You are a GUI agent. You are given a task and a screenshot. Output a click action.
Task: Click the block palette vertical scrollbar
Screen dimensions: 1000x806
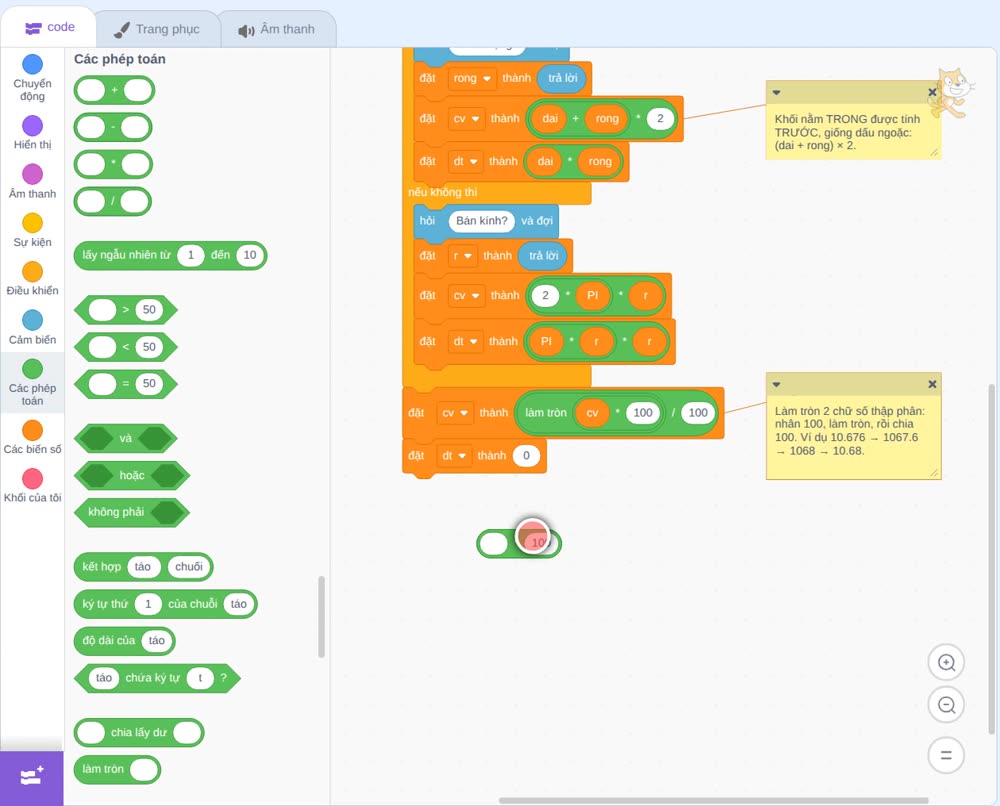point(321,617)
